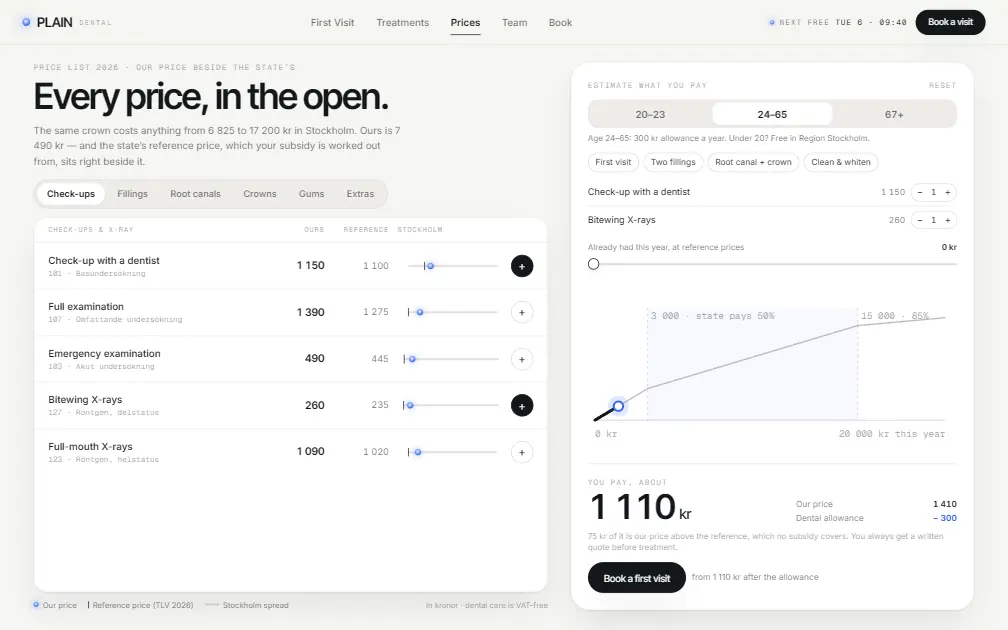Viewport: 1008px width, 630px height.
Task: Switch to the Gums category tab
Action: pos(311,194)
